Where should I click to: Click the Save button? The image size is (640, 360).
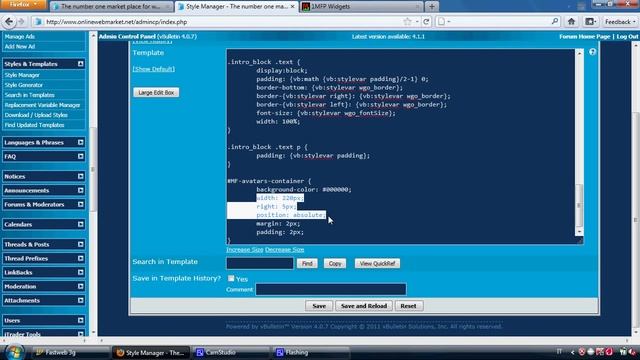(x=319, y=306)
